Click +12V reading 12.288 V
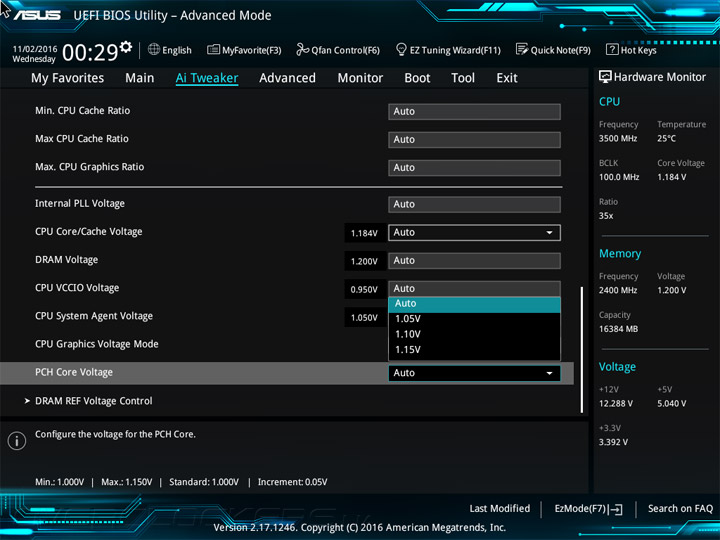 616,403
